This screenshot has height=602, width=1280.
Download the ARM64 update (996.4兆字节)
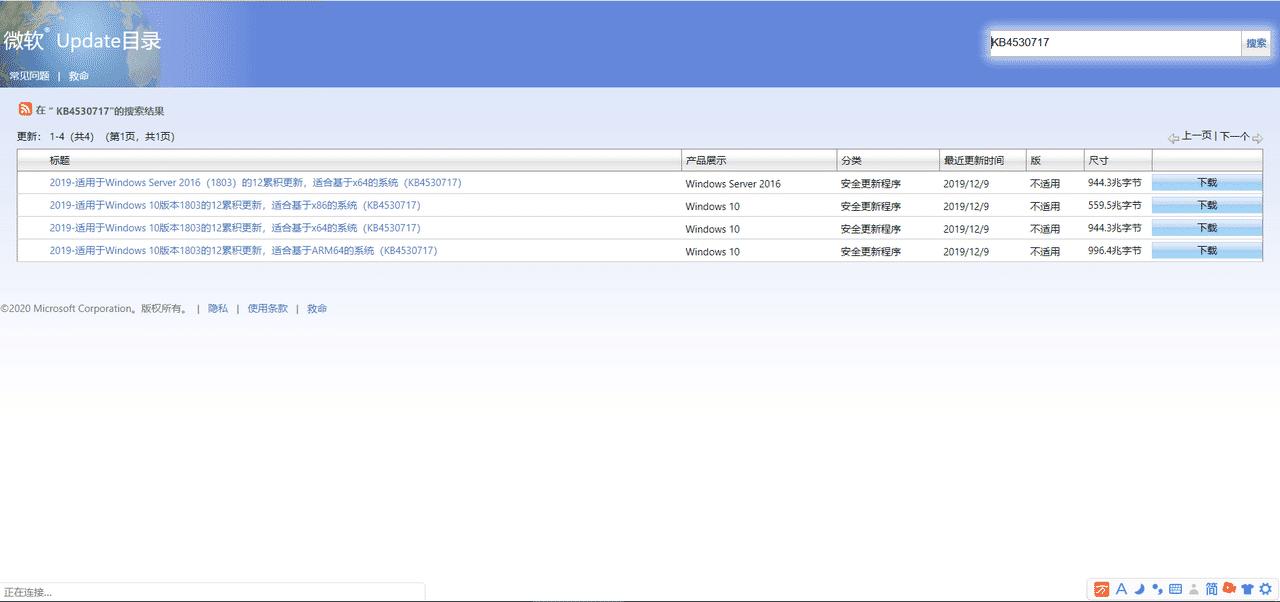coord(1207,250)
